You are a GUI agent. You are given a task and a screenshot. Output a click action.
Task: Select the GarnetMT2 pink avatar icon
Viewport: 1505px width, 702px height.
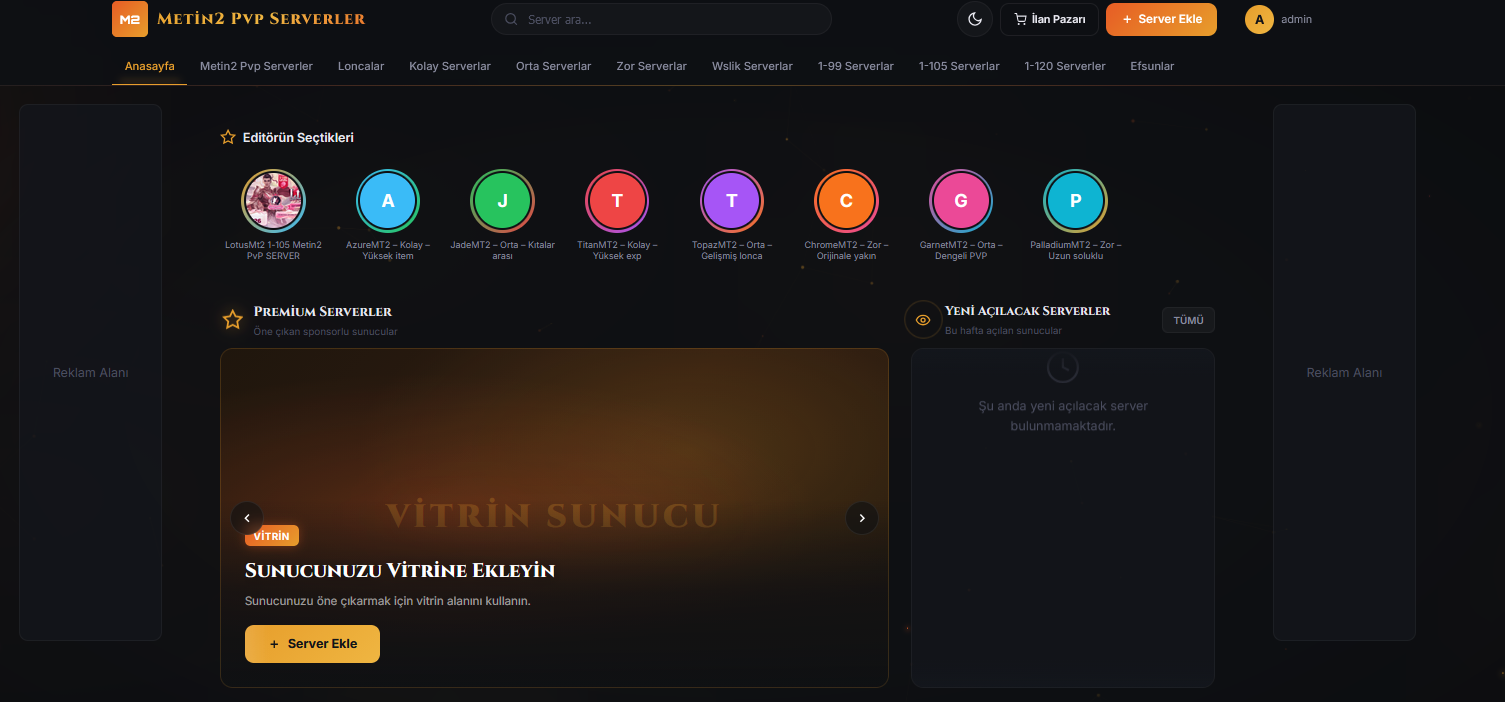pyautogui.click(x=961, y=201)
